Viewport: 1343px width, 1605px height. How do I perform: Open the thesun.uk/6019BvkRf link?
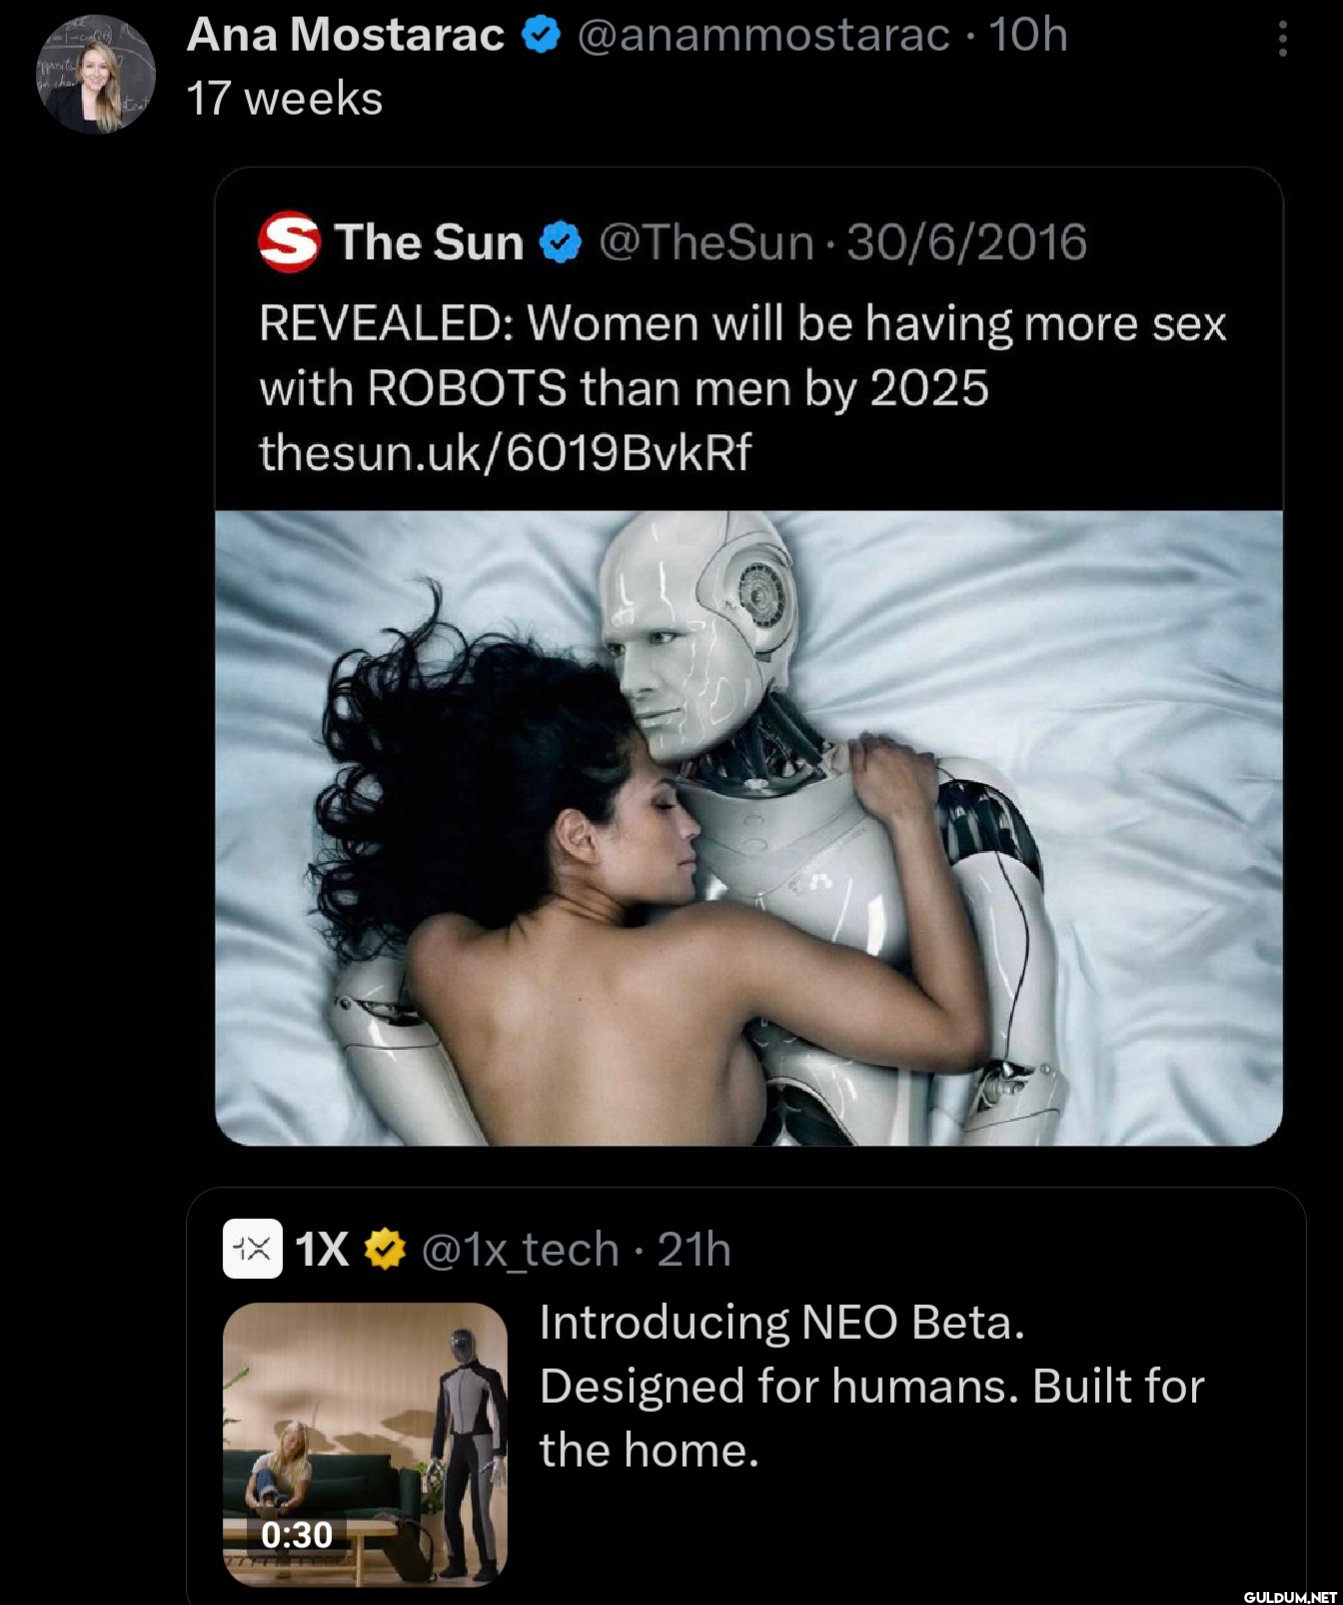point(505,452)
